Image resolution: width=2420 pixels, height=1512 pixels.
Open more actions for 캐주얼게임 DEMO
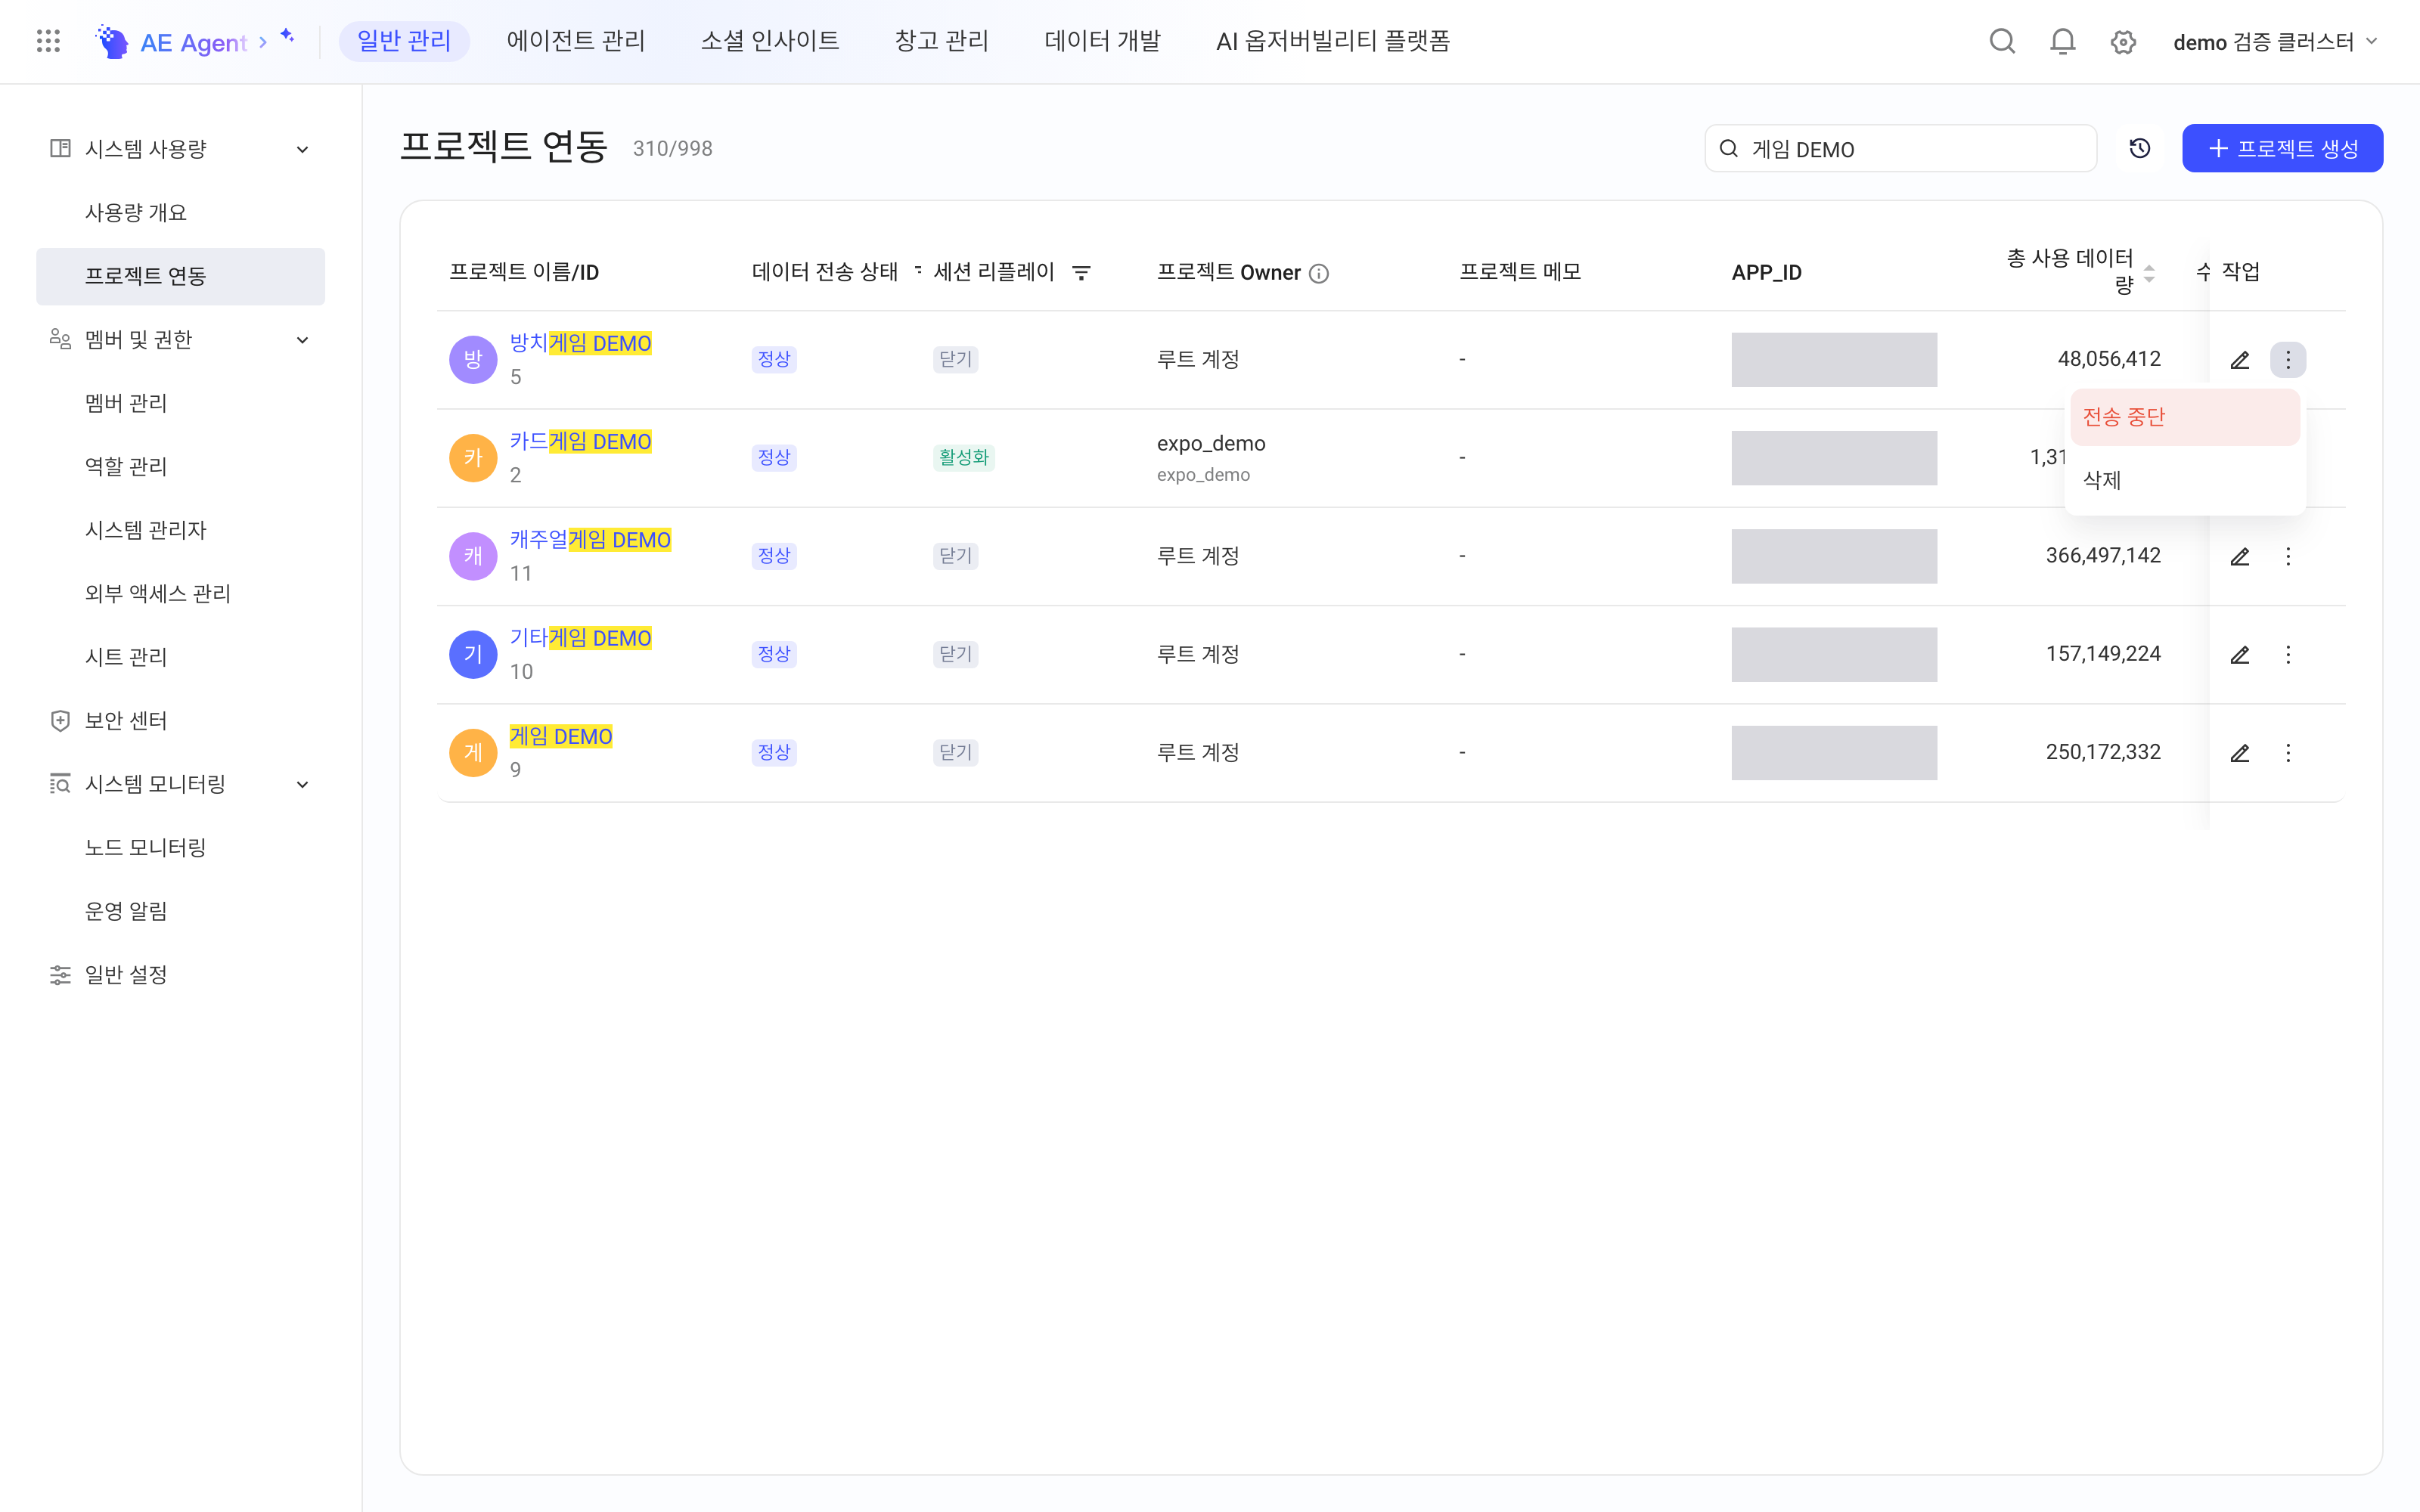[x=2288, y=556]
